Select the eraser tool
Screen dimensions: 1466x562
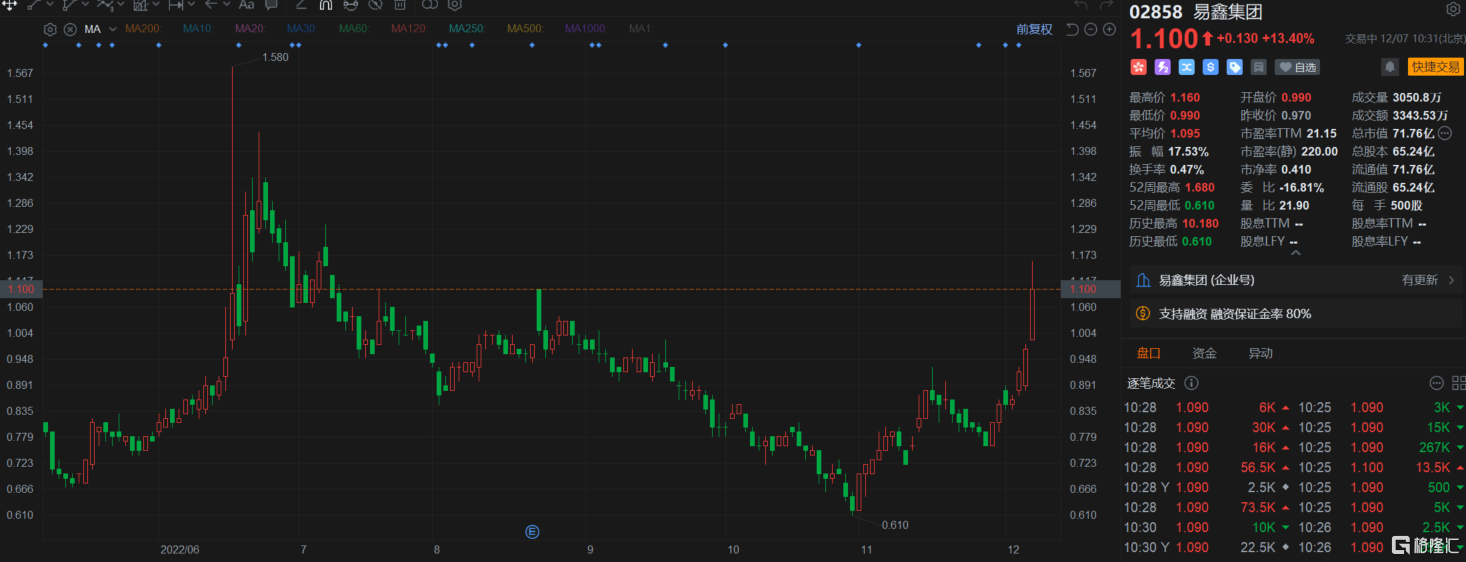[301, 5]
